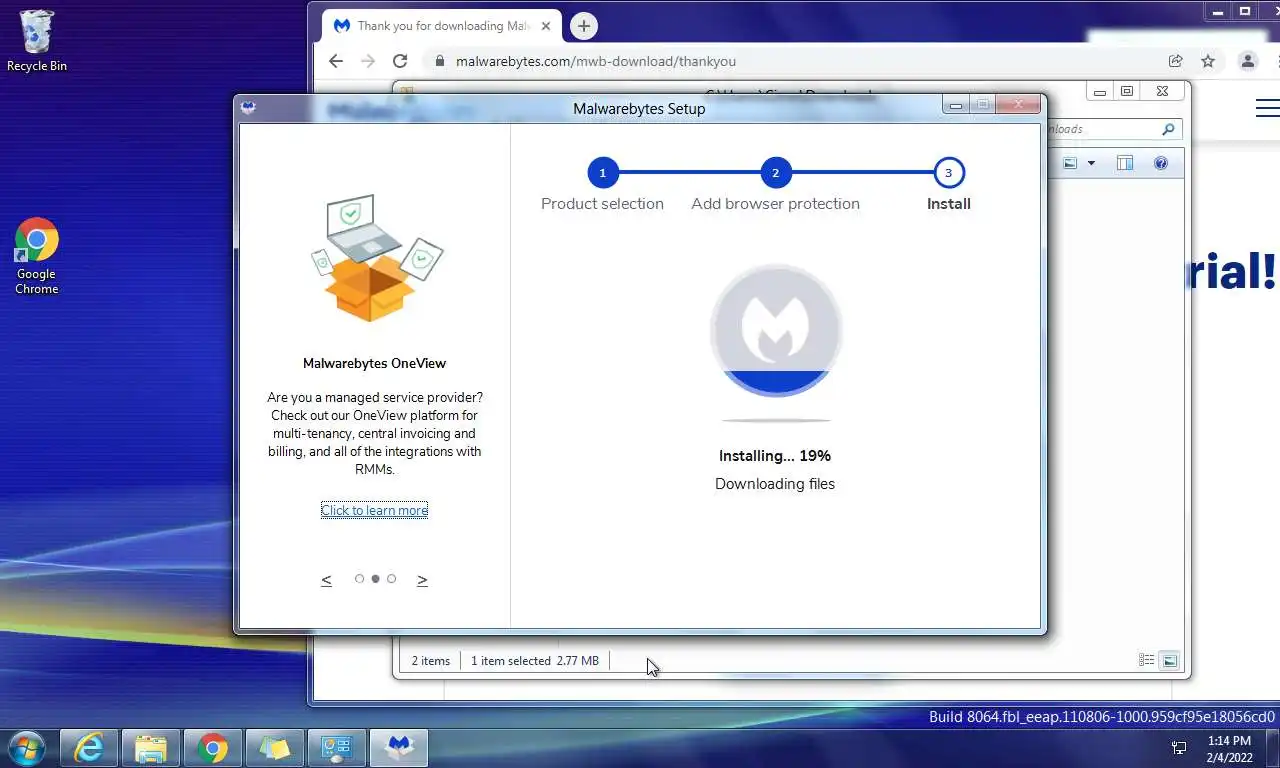The height and width of the screenshot is (768, 1280).
Task: Click the Chrome address bar URL
Action: click(595, 61)
